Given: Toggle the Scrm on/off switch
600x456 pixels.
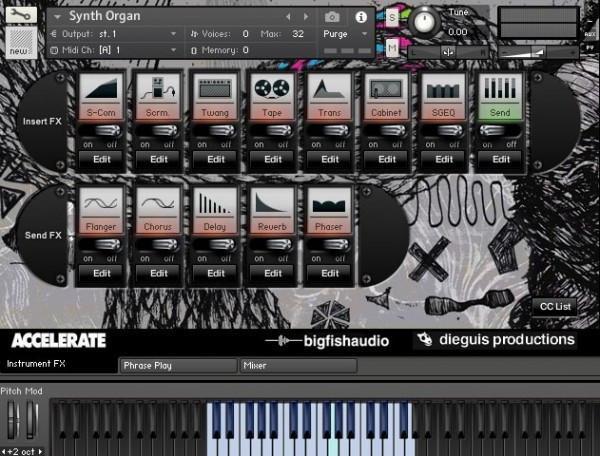Looking at the screenshot, I should 158,131.
